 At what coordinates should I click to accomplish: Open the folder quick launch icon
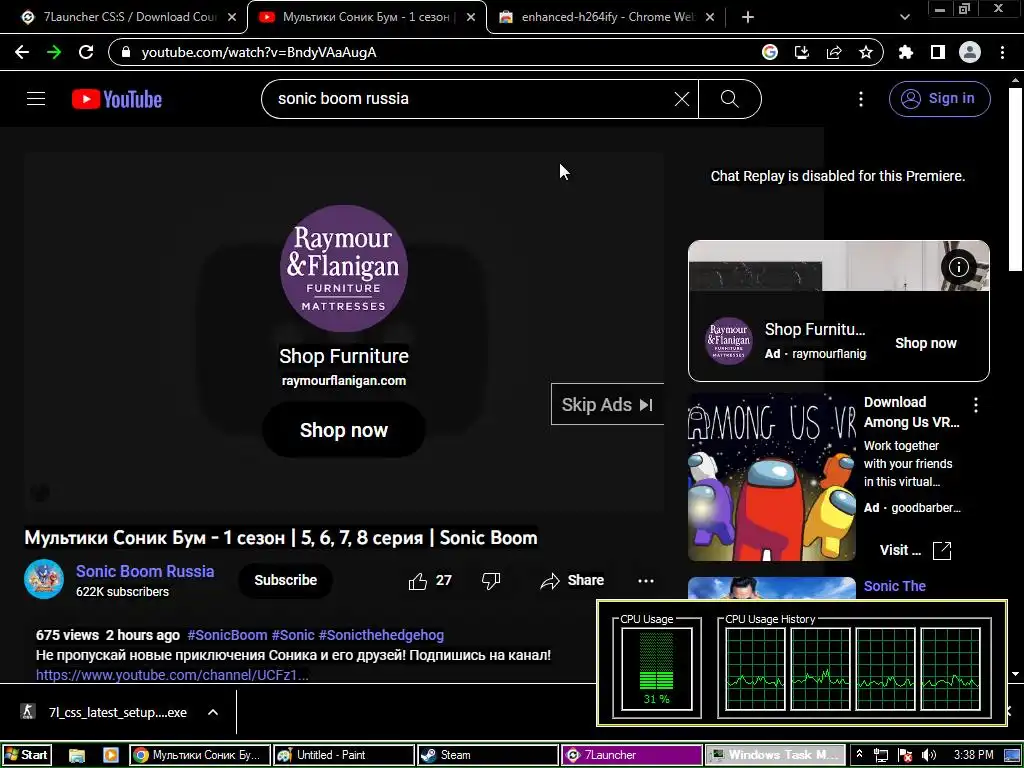coord(77,756)
